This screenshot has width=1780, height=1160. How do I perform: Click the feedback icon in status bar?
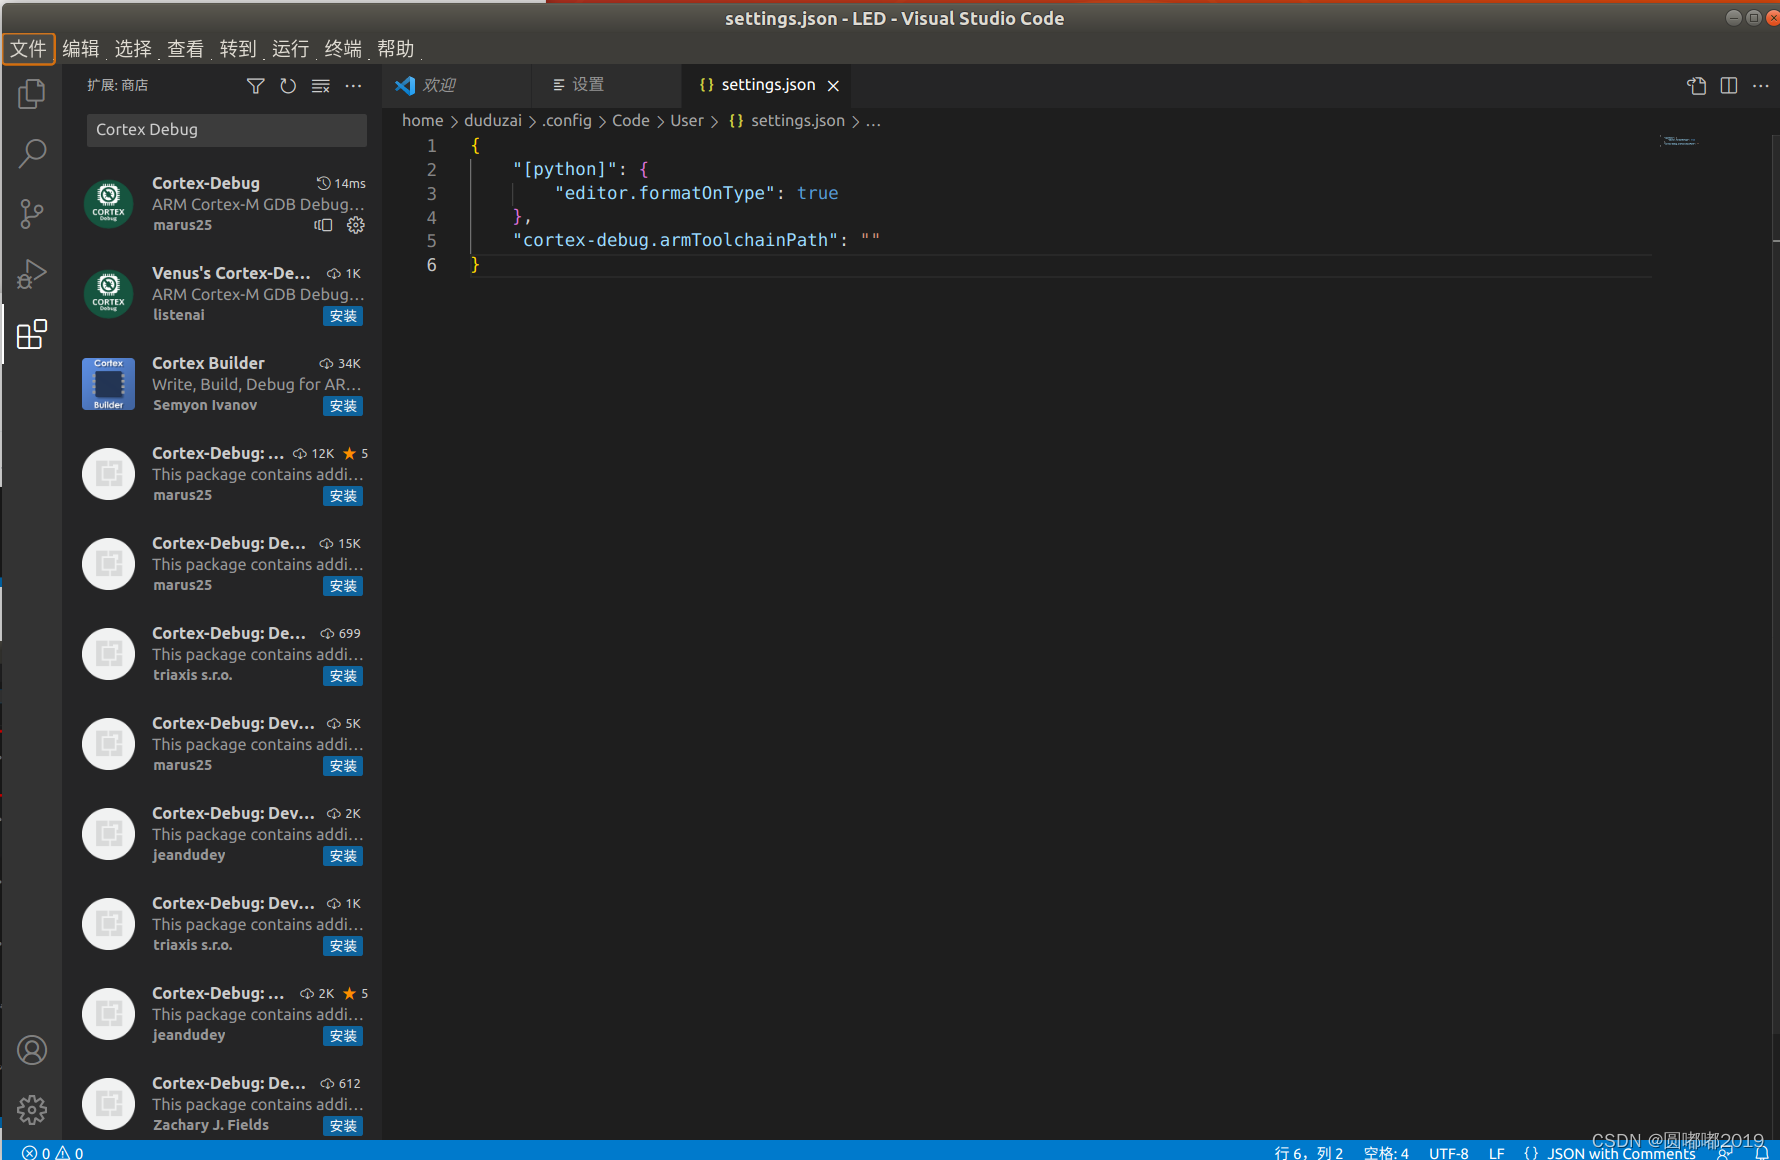click(1725, 1153)
